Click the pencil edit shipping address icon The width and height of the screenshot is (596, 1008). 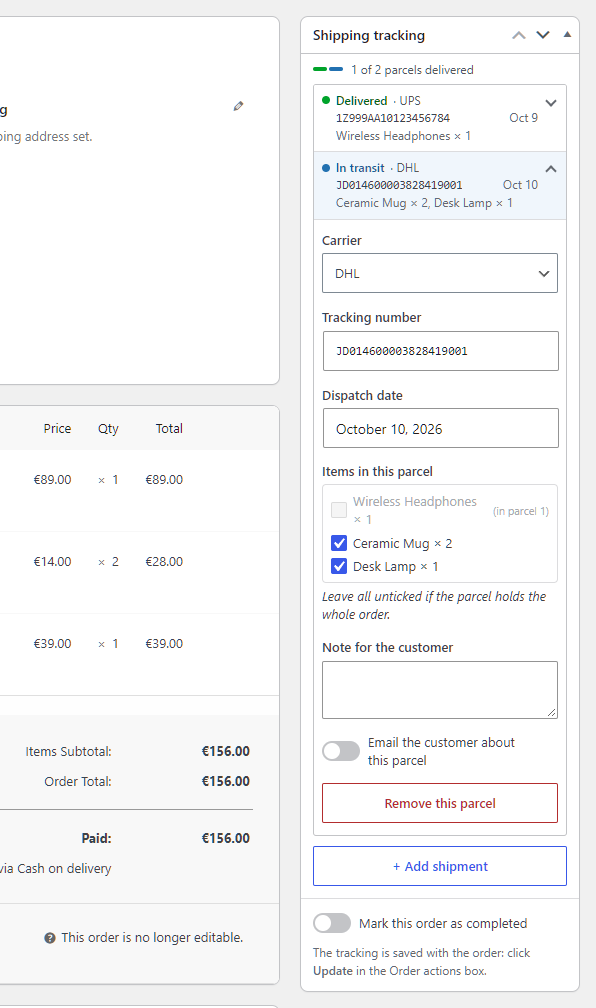(239, 106)
